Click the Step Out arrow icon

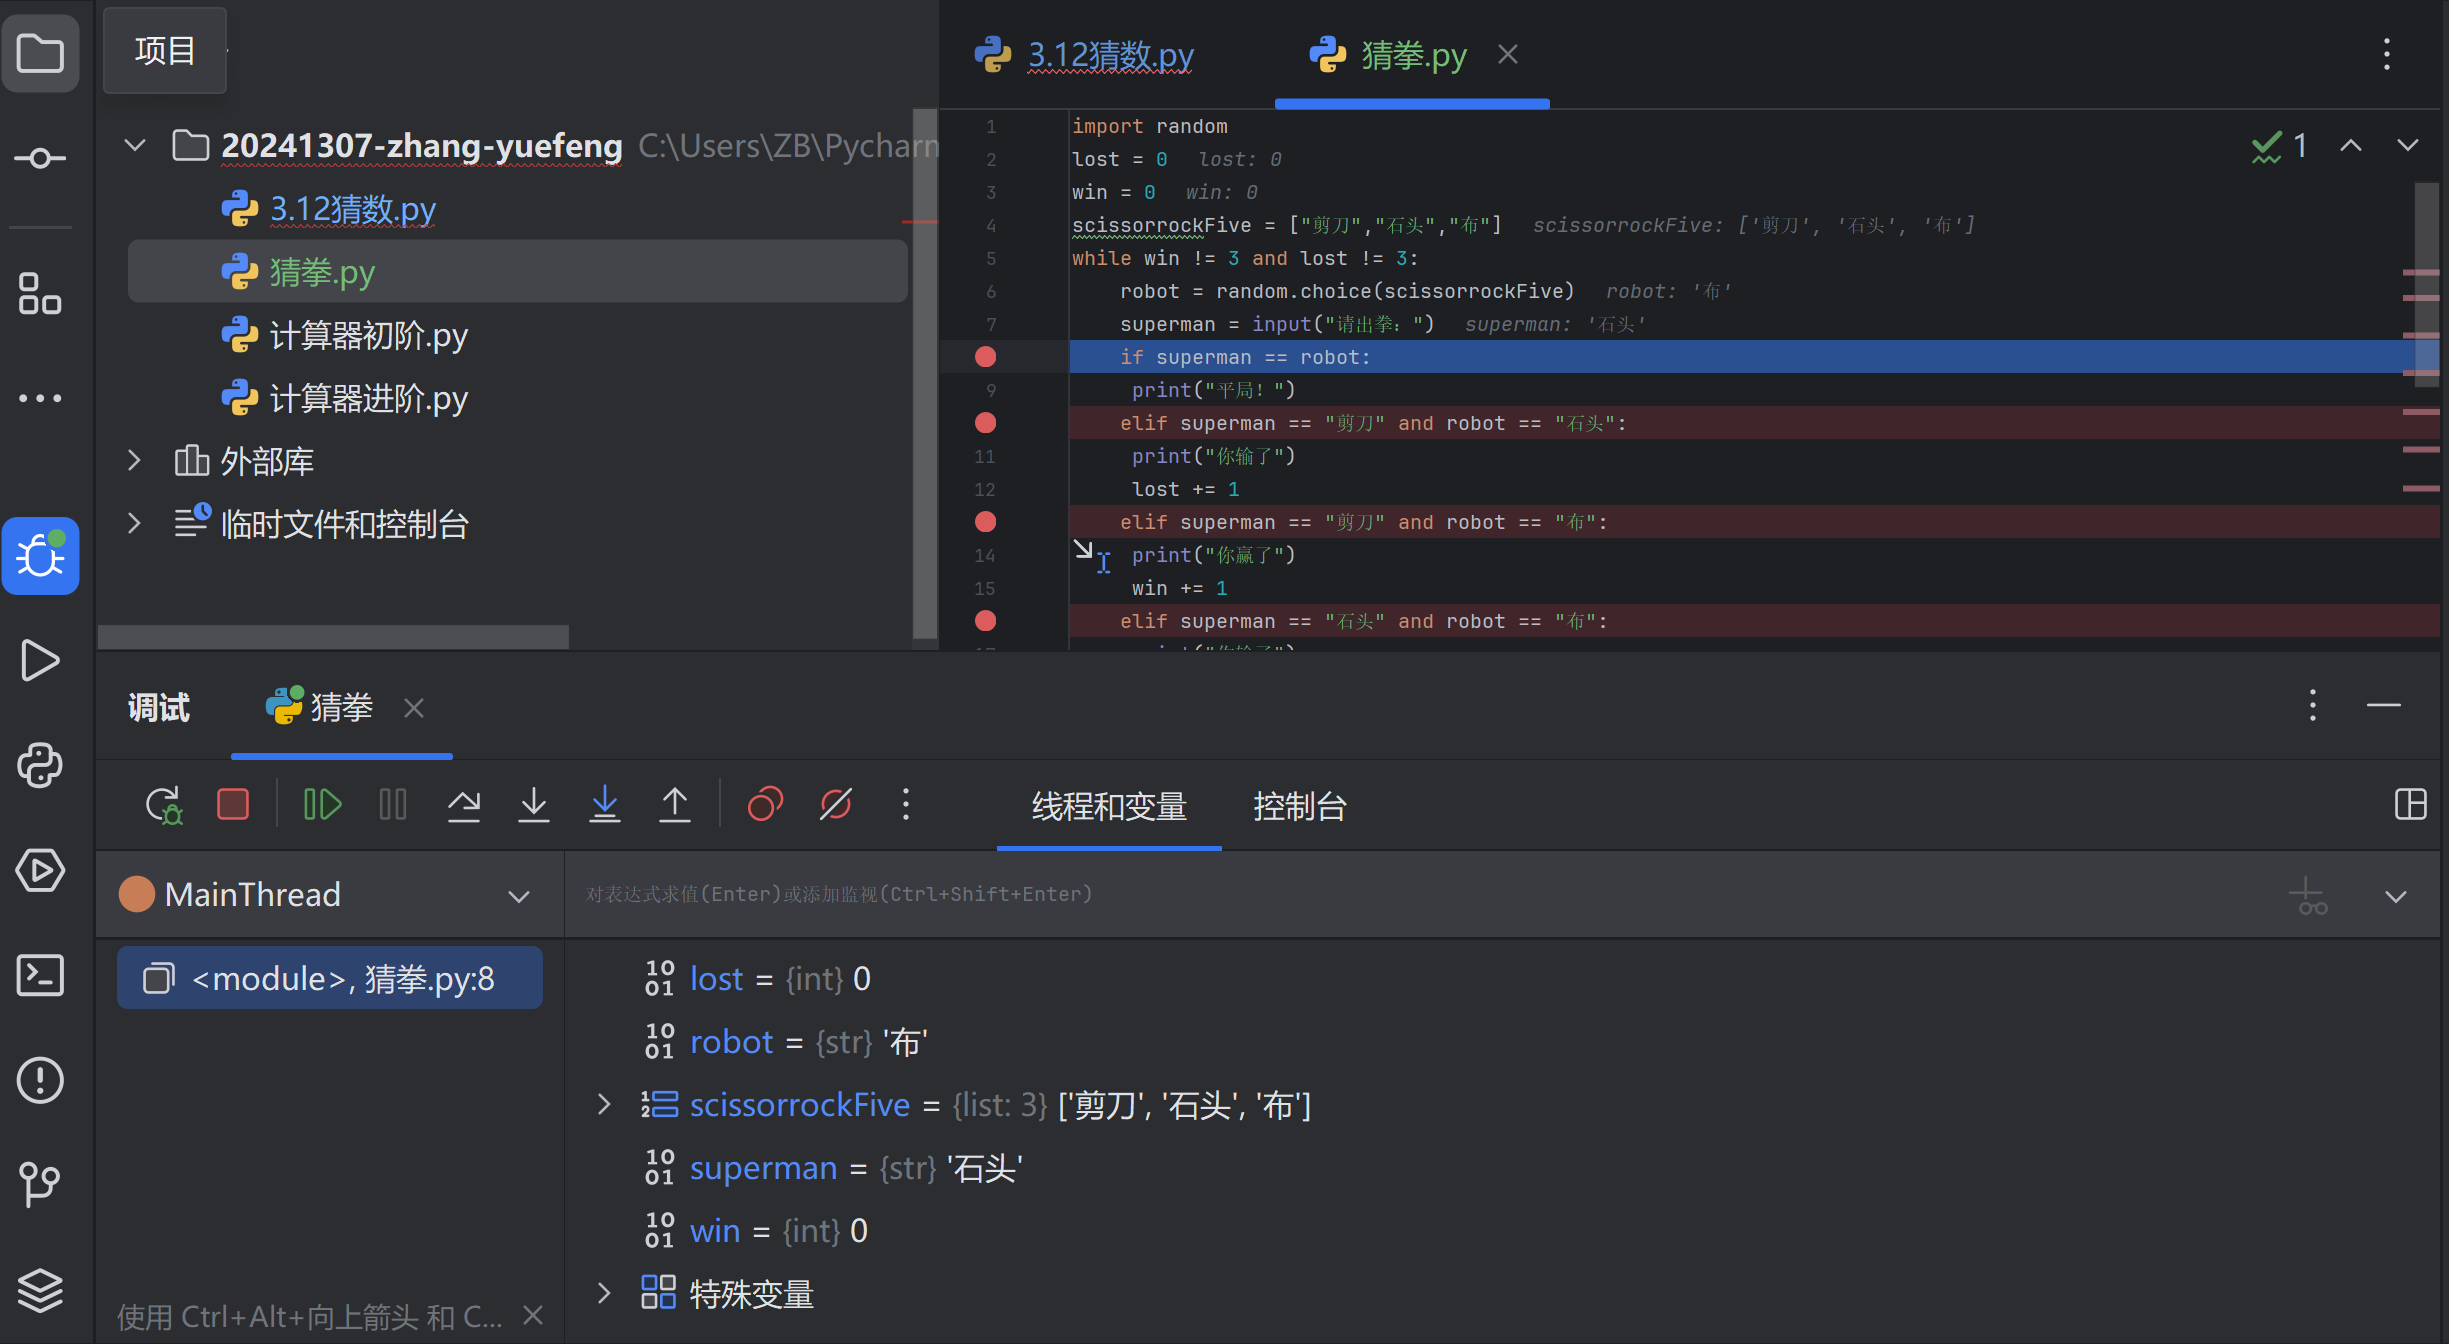tap(675, 804)
